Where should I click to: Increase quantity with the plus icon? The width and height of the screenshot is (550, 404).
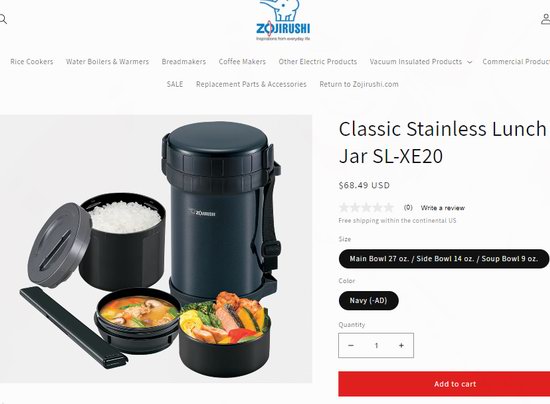[401, 345]
